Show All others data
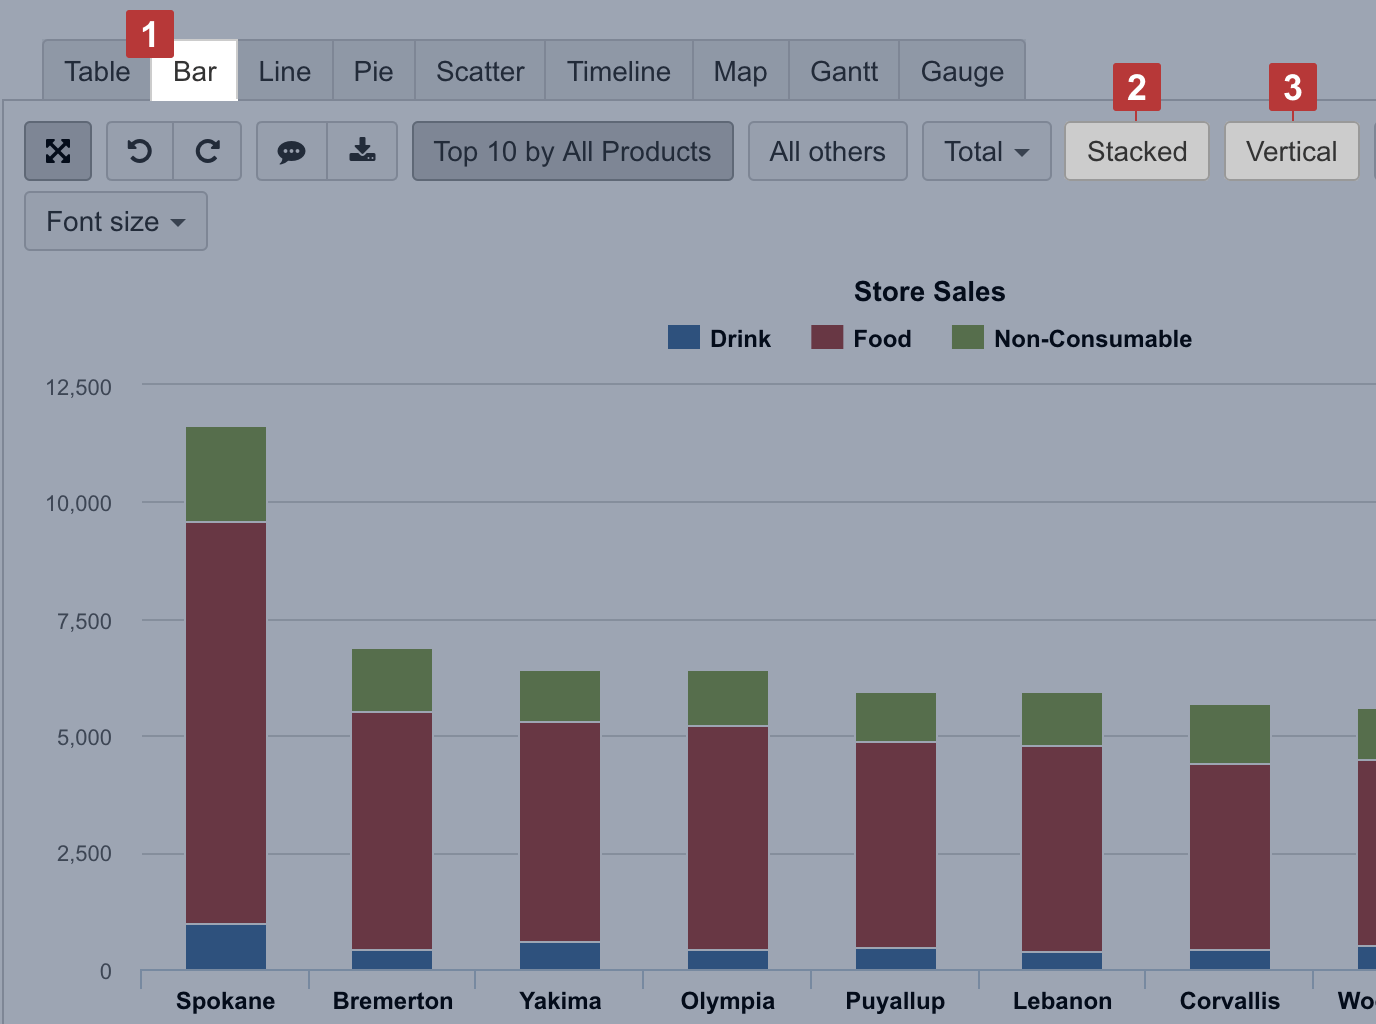Image resolution: width=1376 pixels, height=1024 pixels. [x=827, y=151]
